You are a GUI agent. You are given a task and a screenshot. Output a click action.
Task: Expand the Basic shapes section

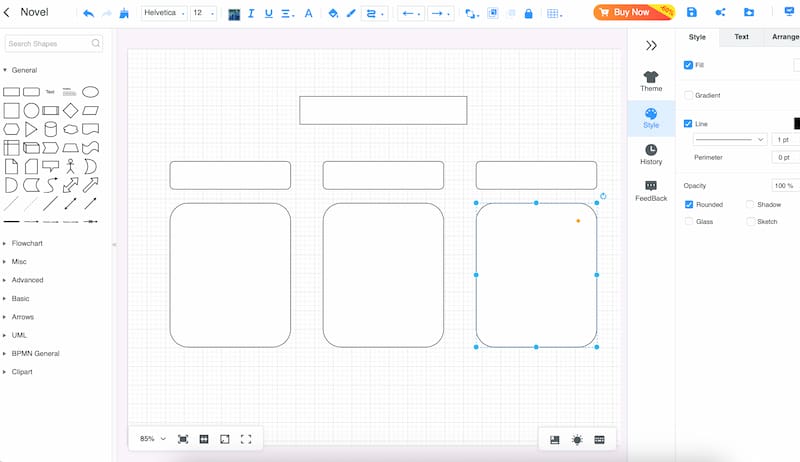pyautogui.click(x=16, y=298)
